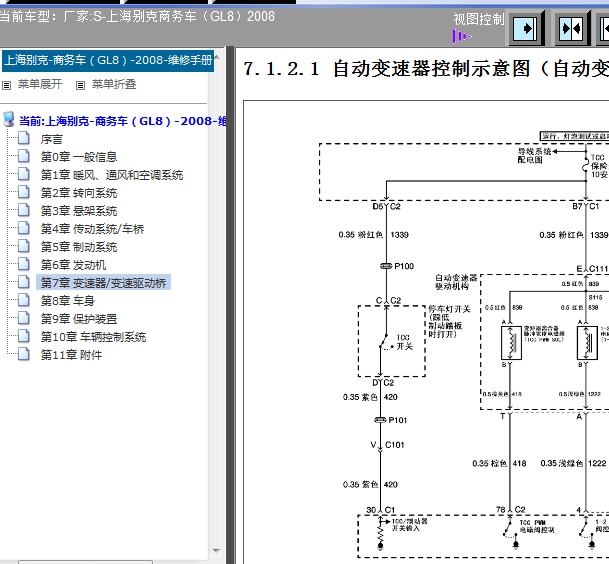
Task: Click the P101 connector label in diagram
Action: click(398, 420)
